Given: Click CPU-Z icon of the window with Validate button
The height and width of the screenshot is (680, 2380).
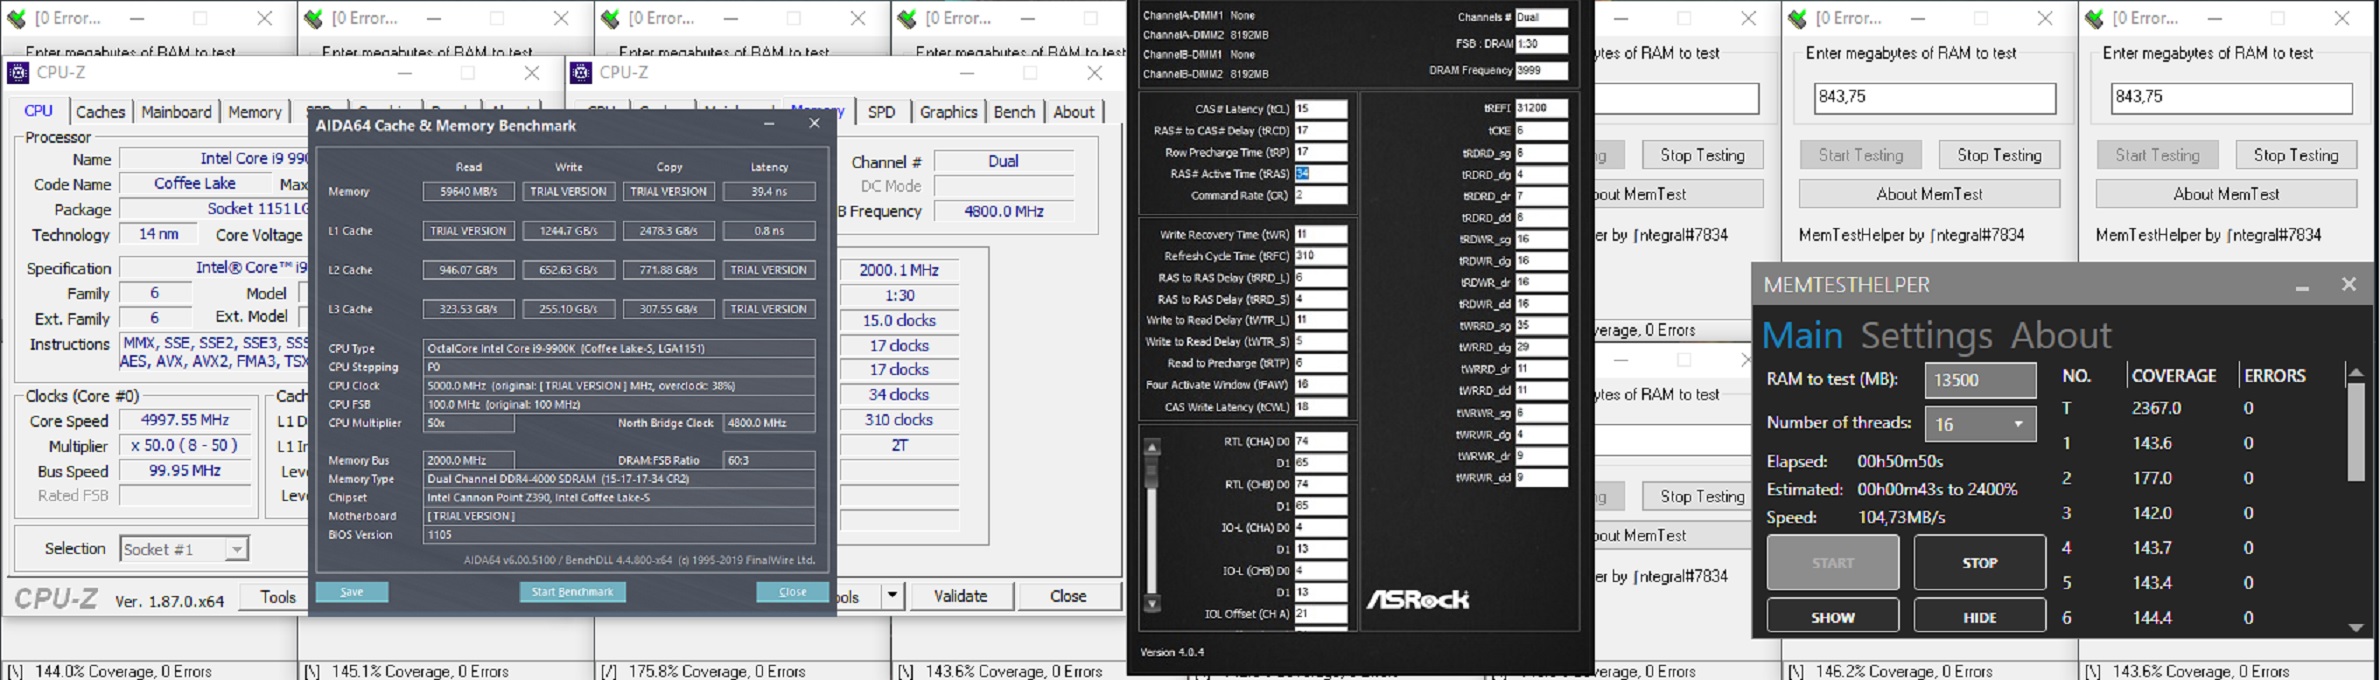Looking at the screenshot, I should [581, 72].
